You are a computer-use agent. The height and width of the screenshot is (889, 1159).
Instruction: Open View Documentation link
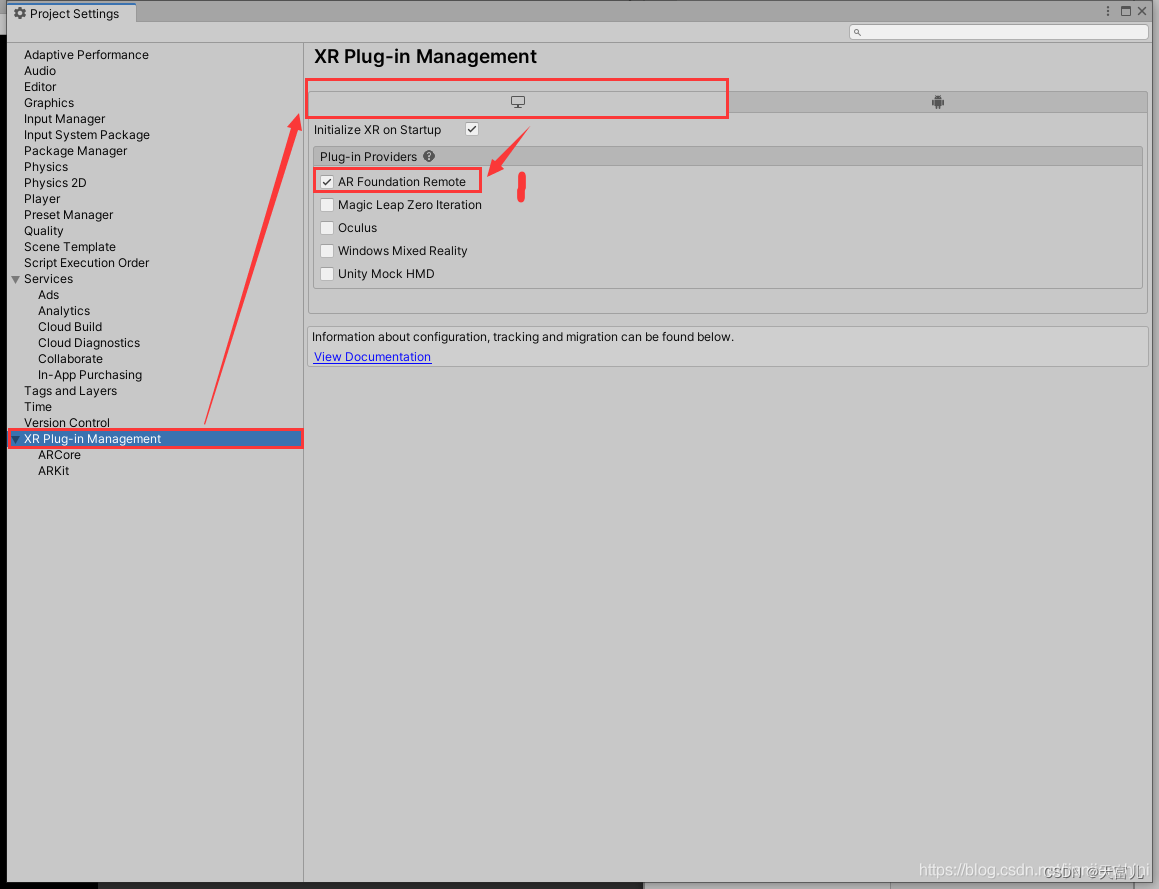pos(371,356)
